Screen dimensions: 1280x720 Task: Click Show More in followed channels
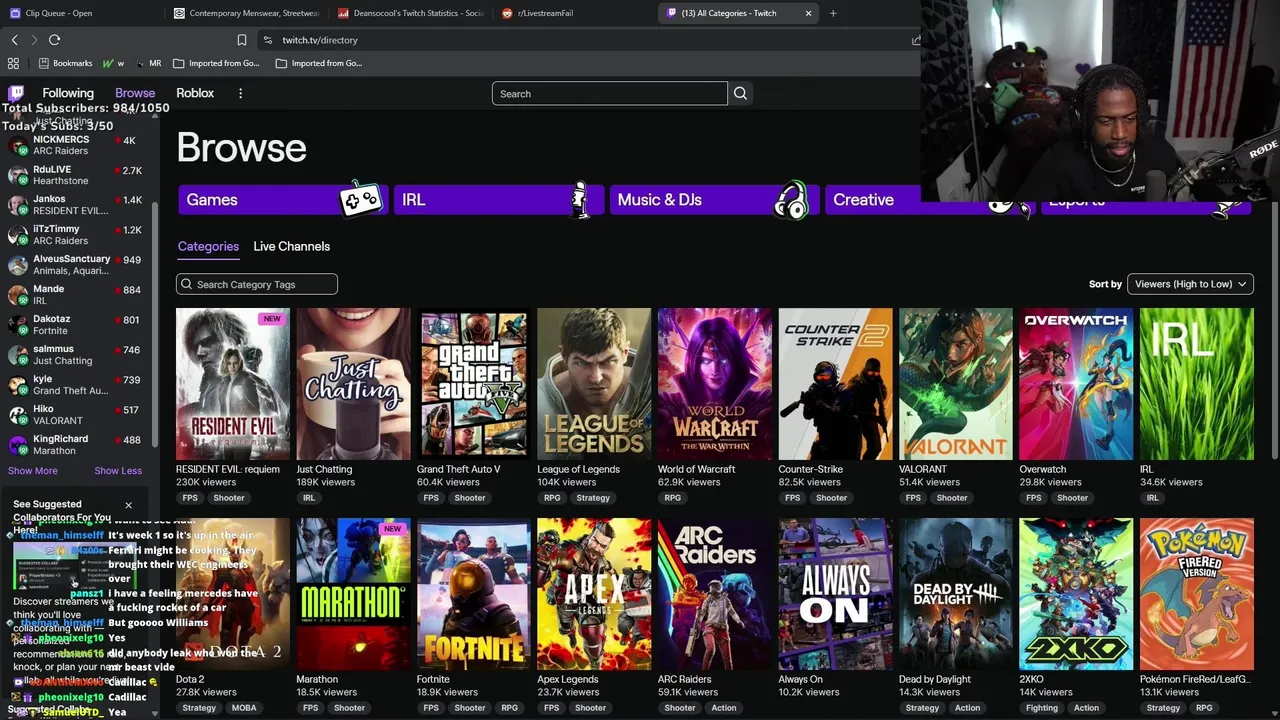tap(33, 471)
